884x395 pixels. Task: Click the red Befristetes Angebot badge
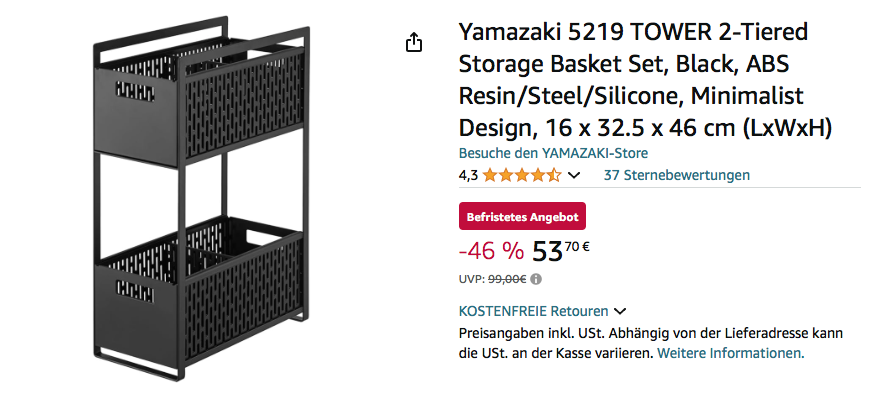[x=522, y=216]
